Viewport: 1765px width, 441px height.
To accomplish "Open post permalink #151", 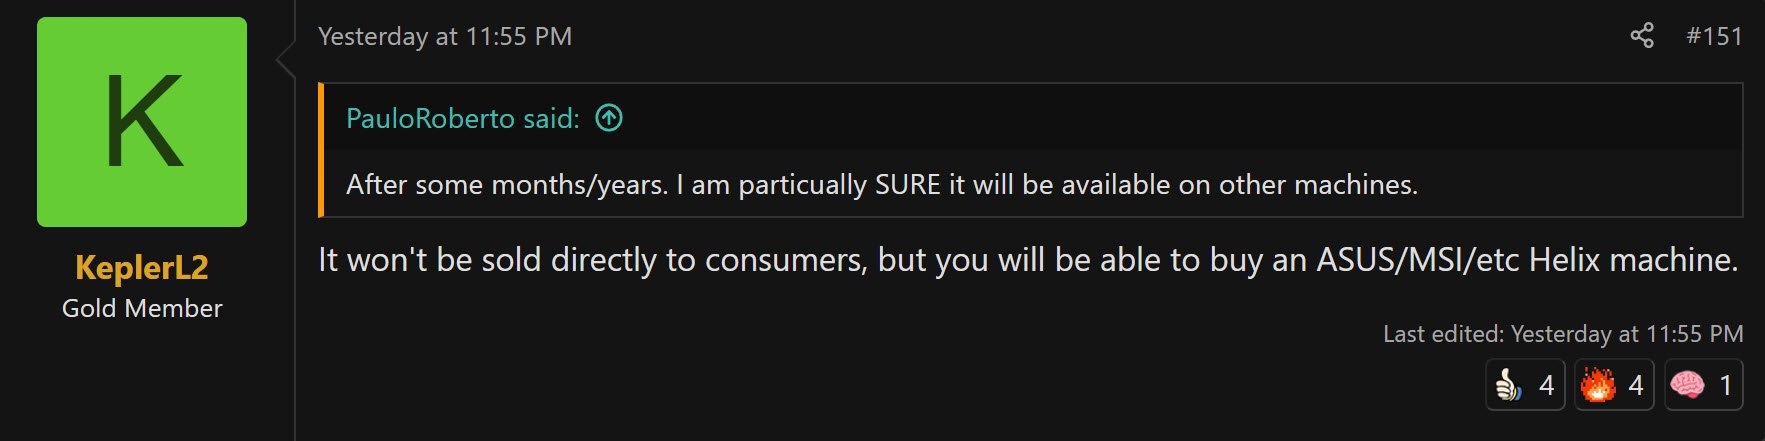I will [1714, 36].
